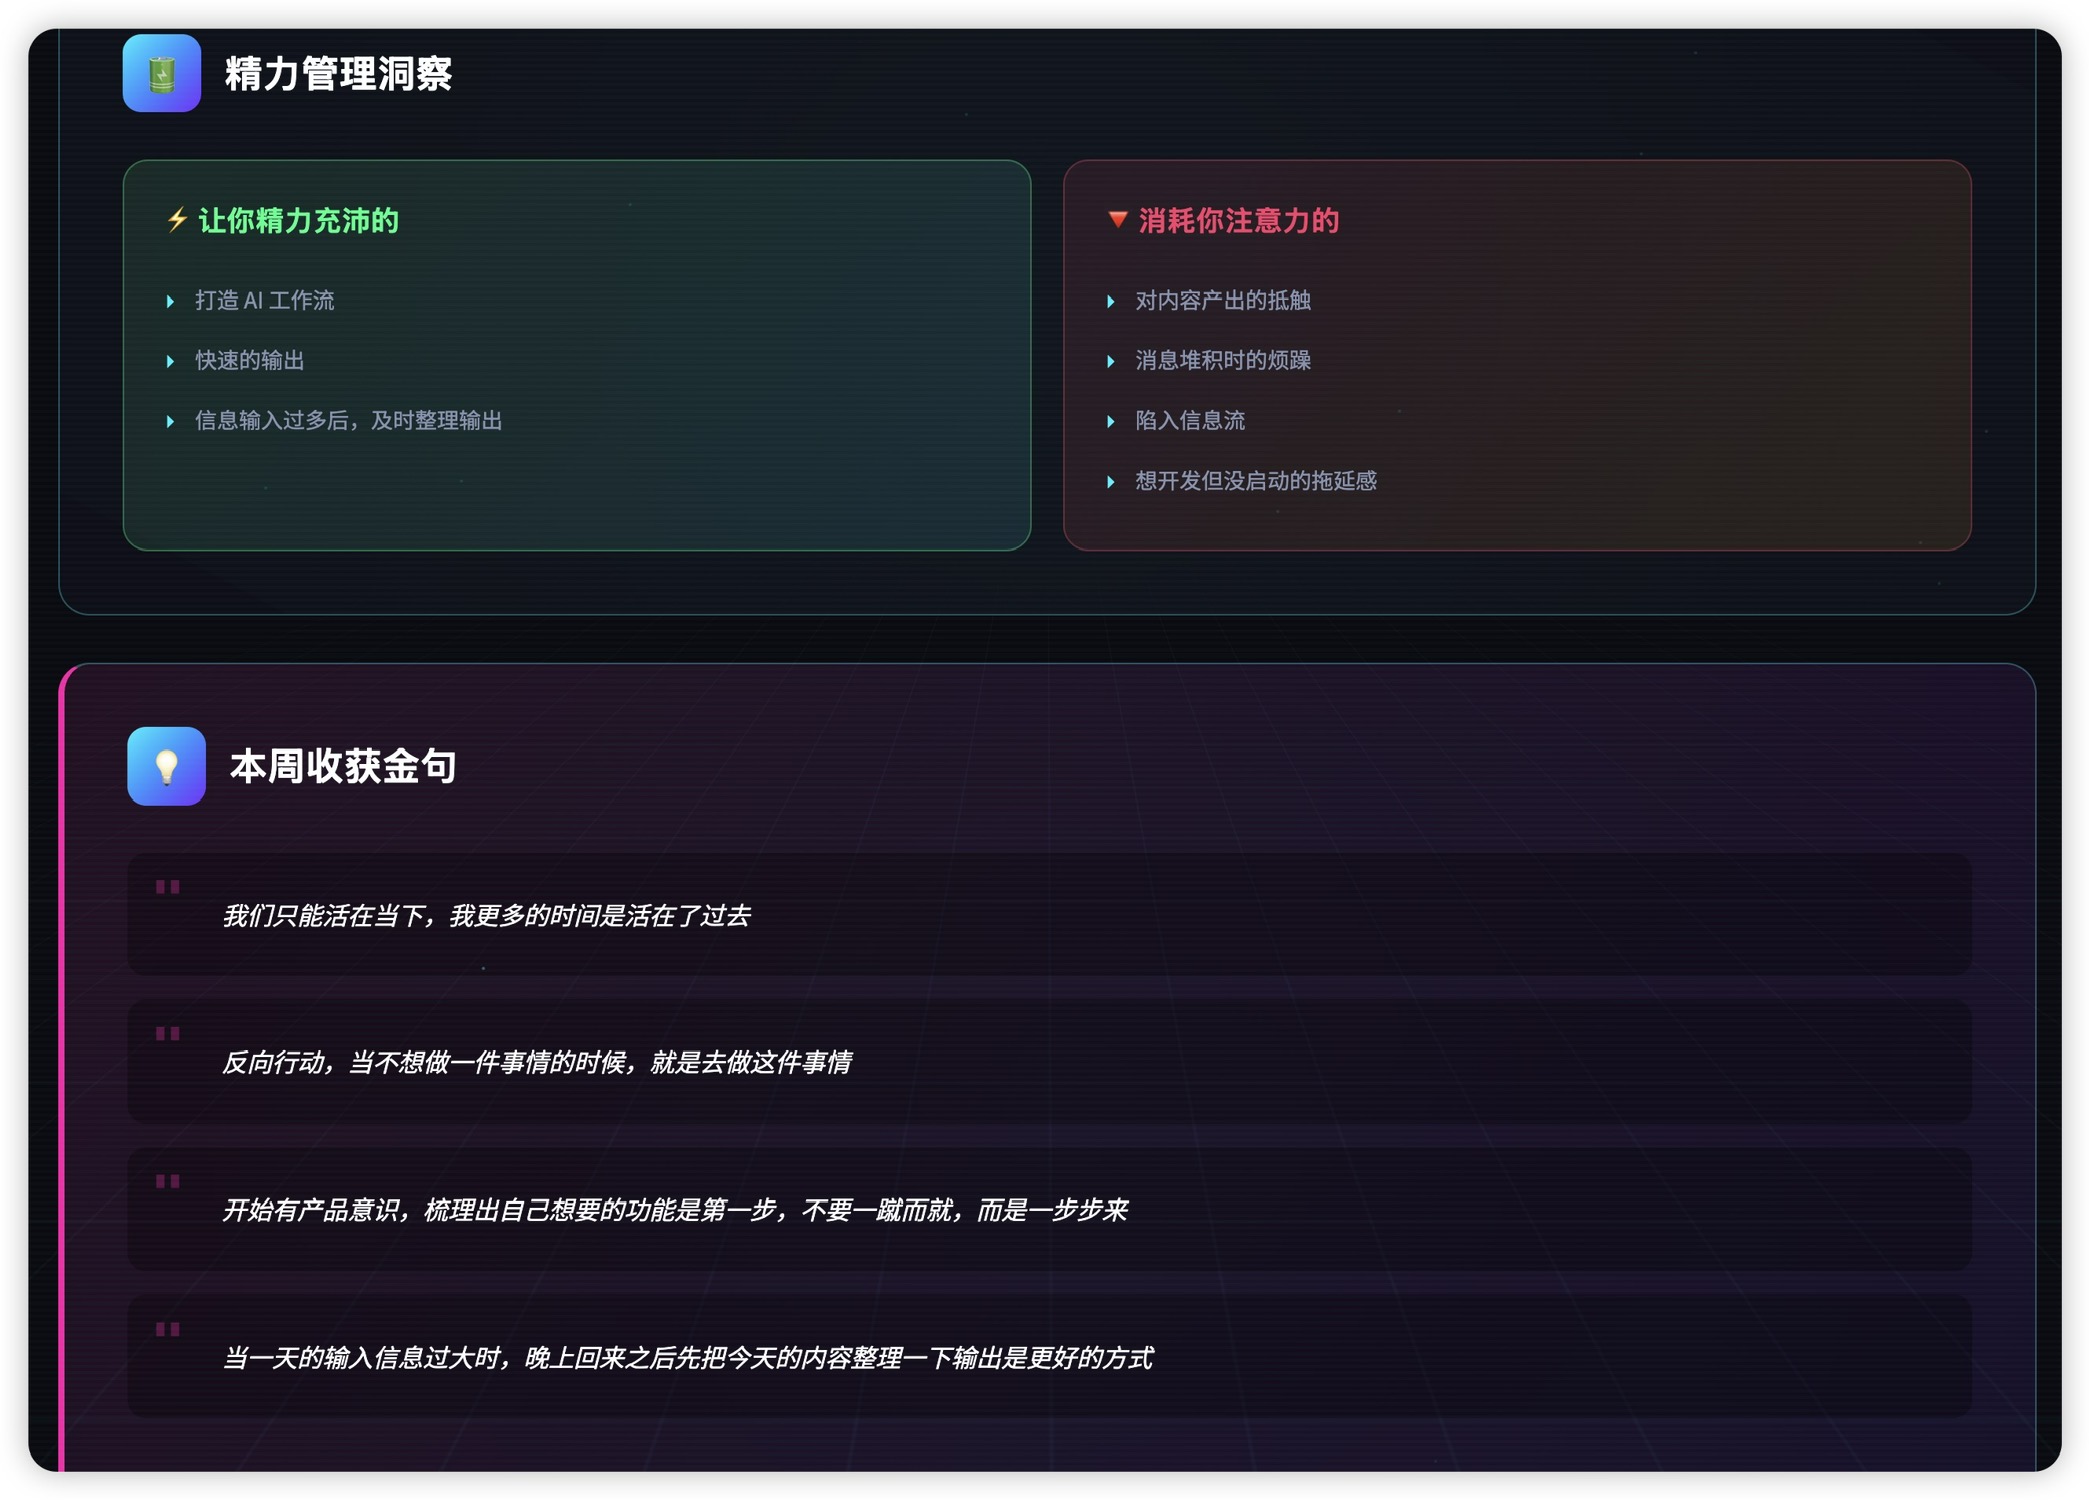The width and height of the screenshot is (2089, 1500).
Task: Click arrow bullet next to 打造 AI 工作流
Action: tap(170, 301)
